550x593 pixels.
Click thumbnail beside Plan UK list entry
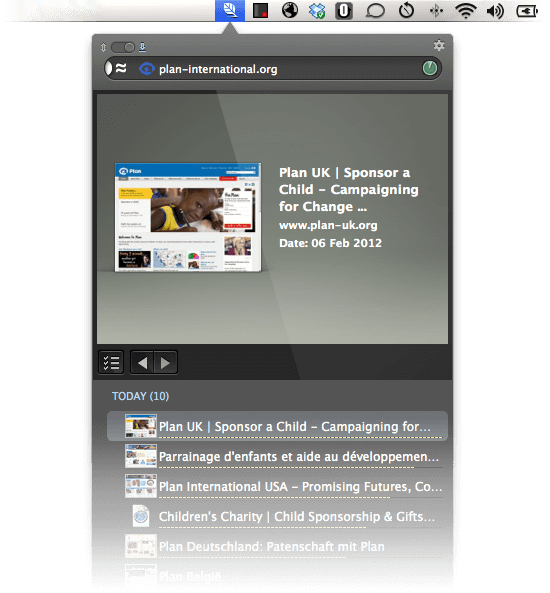pos(140,426)
